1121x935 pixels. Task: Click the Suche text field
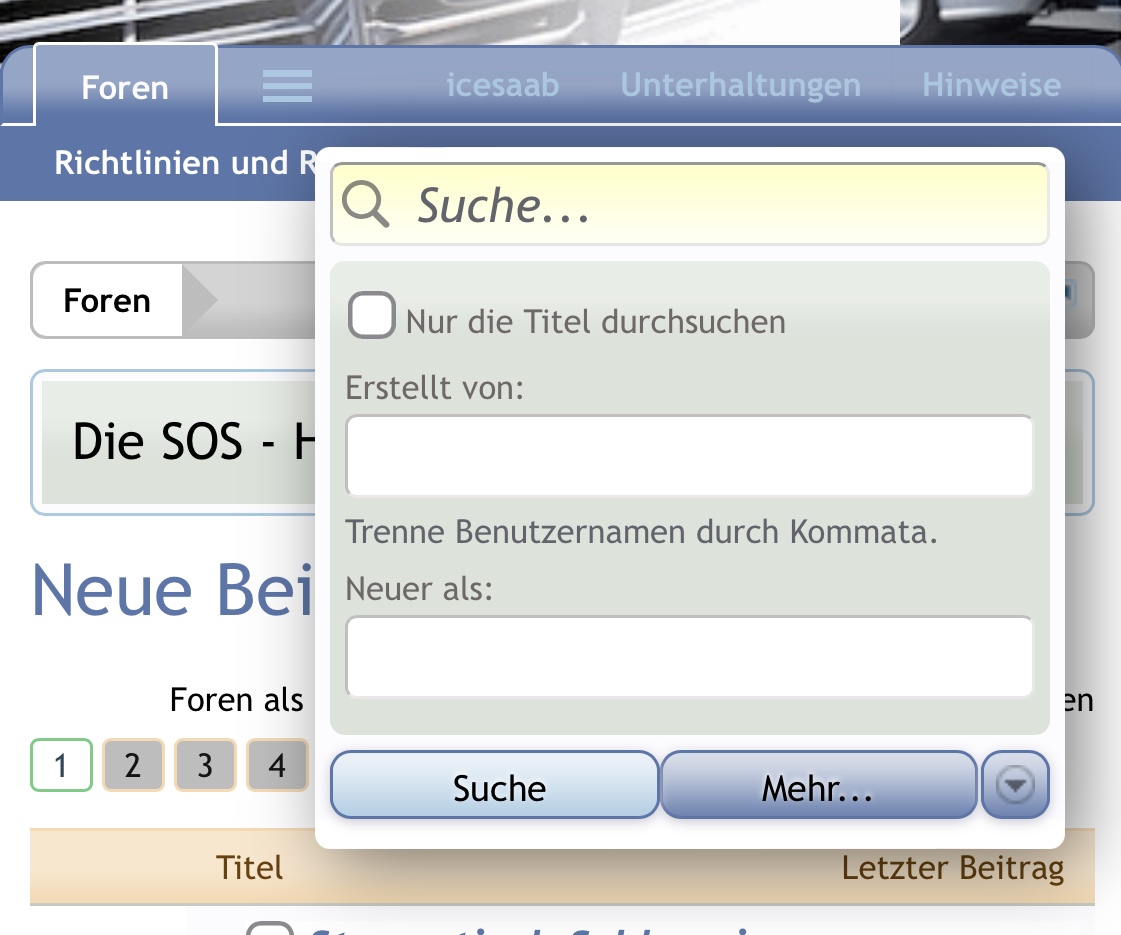tap(690, 204)
